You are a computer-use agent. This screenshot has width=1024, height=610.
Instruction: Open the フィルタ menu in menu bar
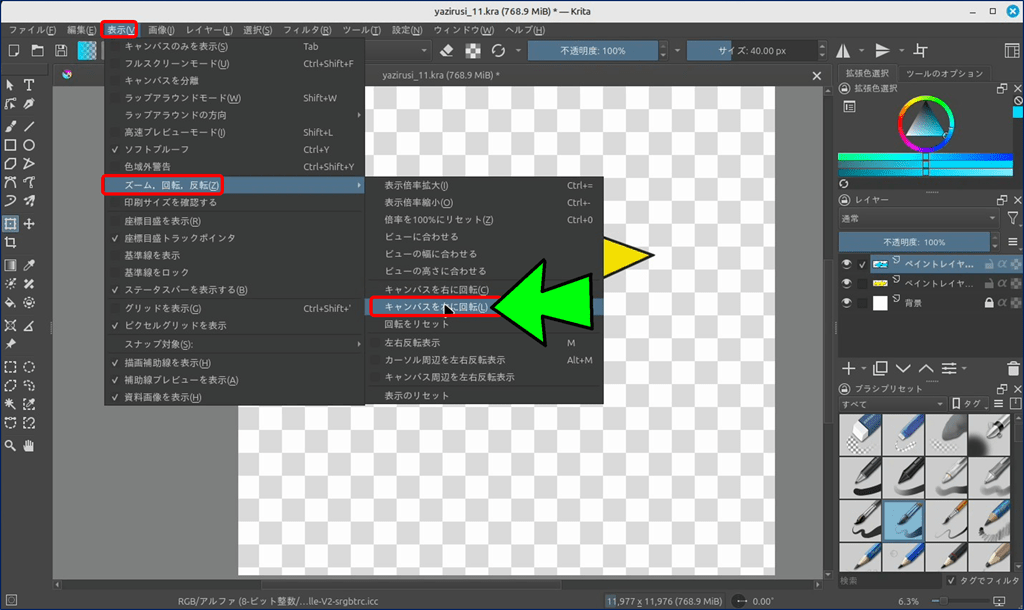[306, 30]
